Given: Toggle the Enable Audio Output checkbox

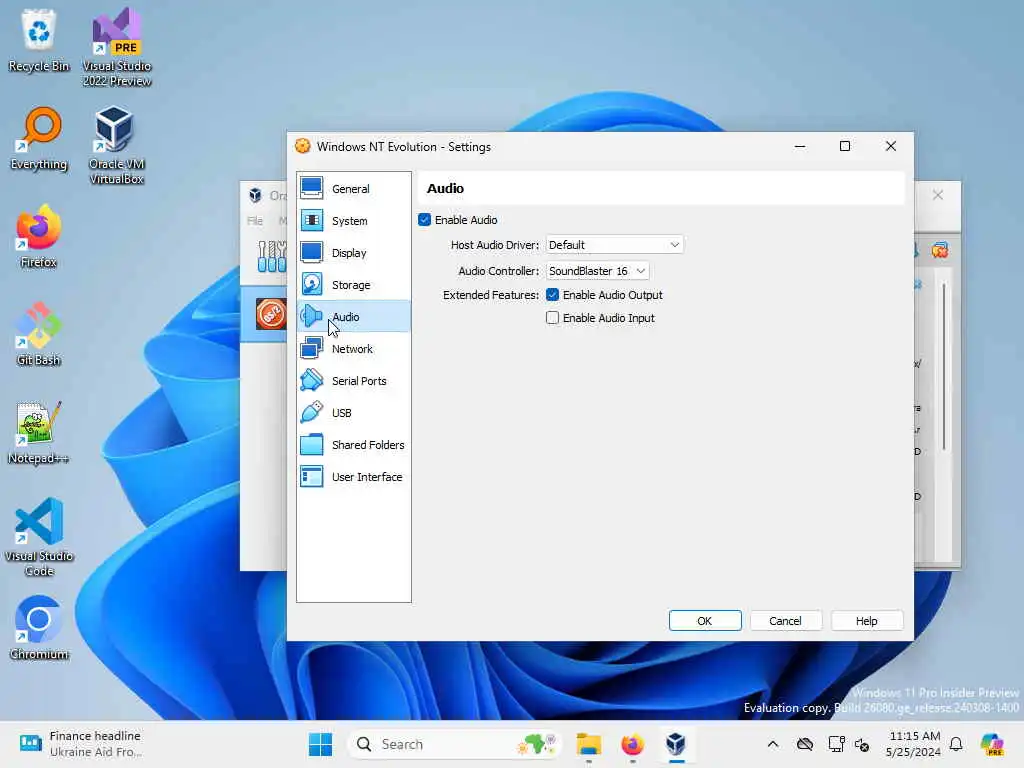Looking at the screenshot, I should (552, 295).
